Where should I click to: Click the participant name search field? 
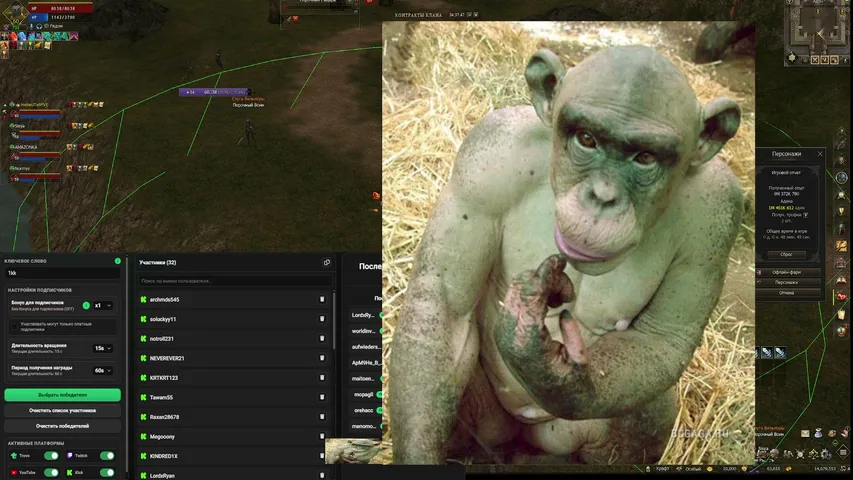[234, 281]
